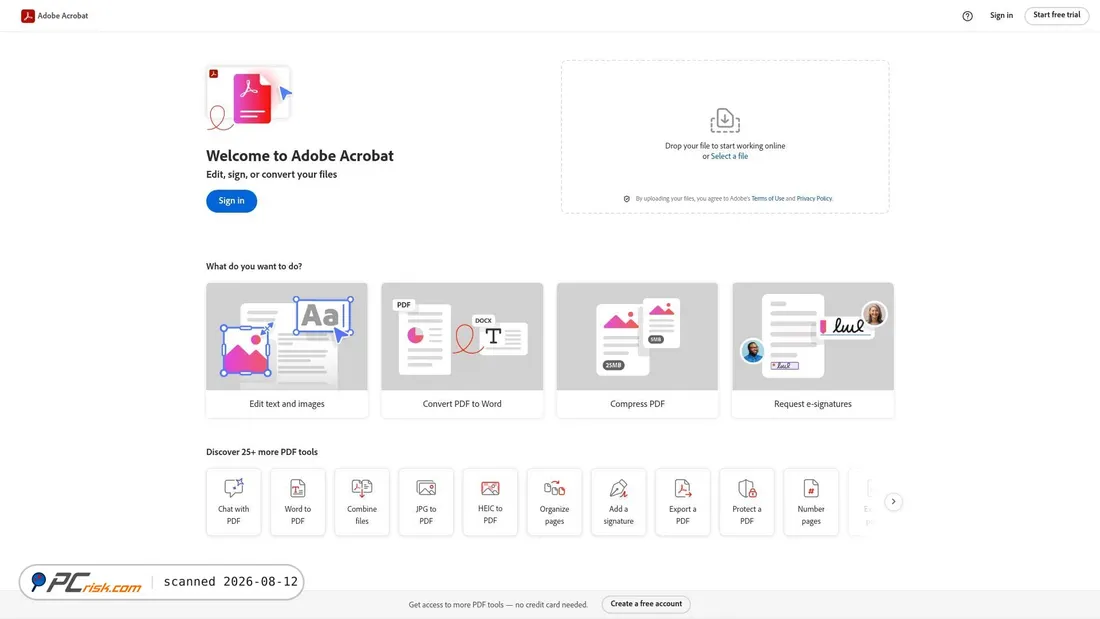1100x619 pixels.
Task: Open Convert PDF to Word card
Action: click(x=462, y=350)
